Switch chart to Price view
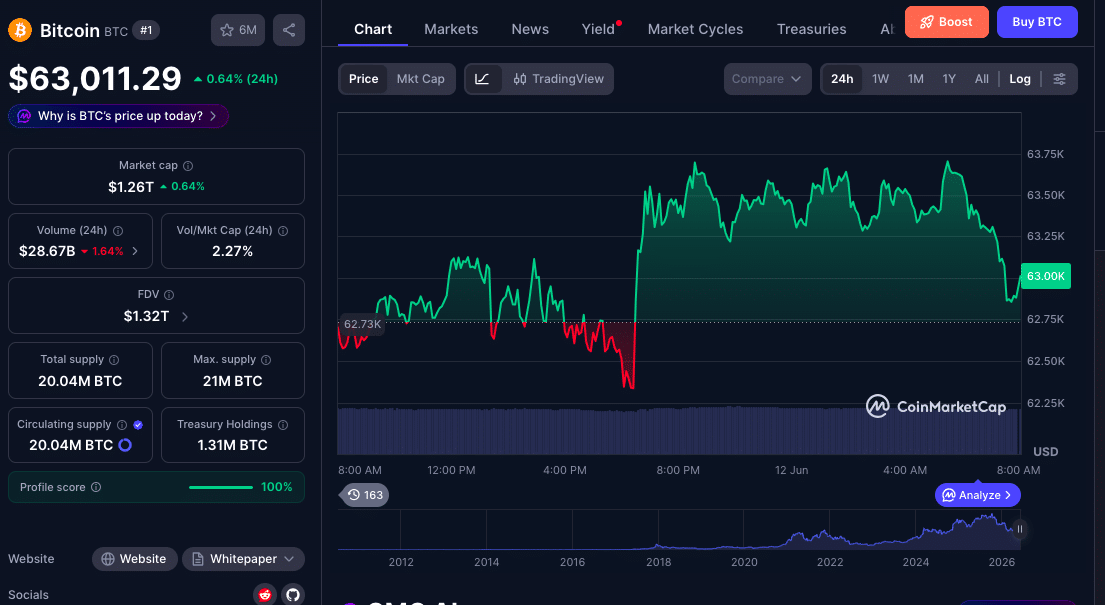Image resolution: width=1105 pixels, height=605 pixels. click(364, 79)
